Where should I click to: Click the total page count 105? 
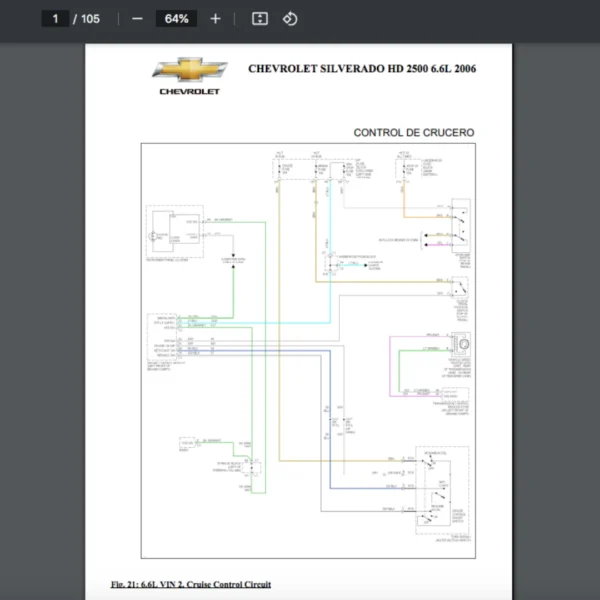click(x=90, y=19)
